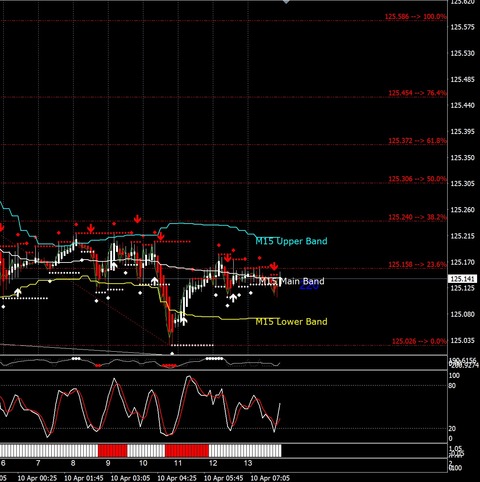
Task: Click session number 11 below the histogram
Action: click(178, 463)
